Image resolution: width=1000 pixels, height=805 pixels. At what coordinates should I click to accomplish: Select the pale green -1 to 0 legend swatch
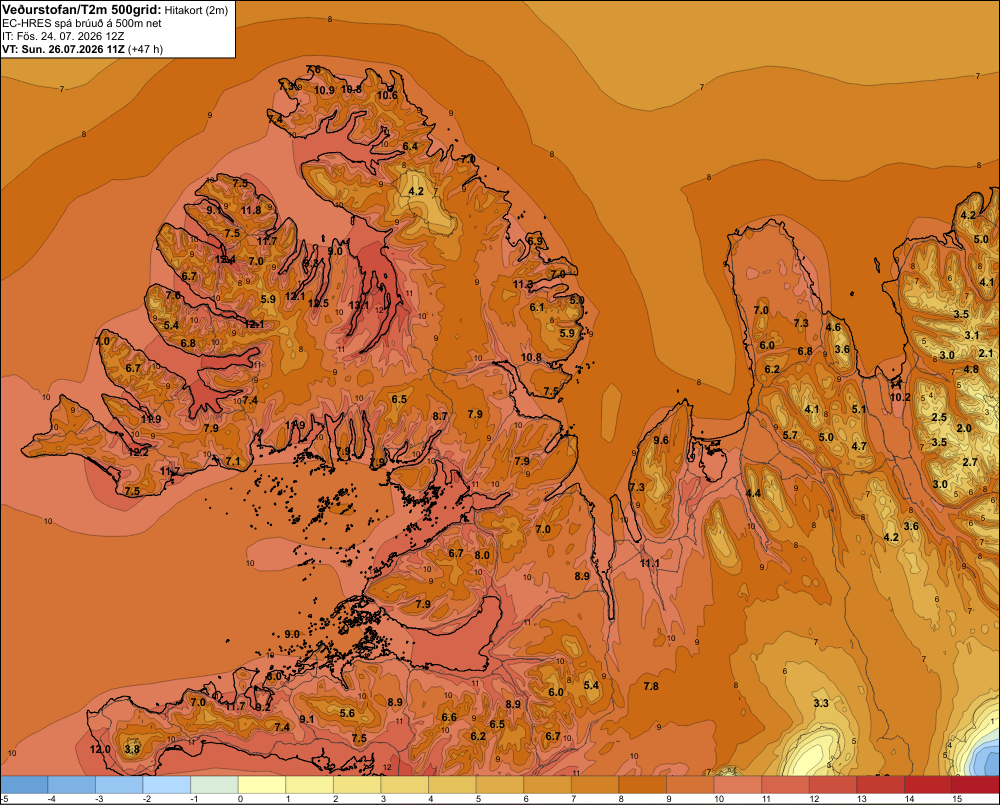click(x=214, y=785)
